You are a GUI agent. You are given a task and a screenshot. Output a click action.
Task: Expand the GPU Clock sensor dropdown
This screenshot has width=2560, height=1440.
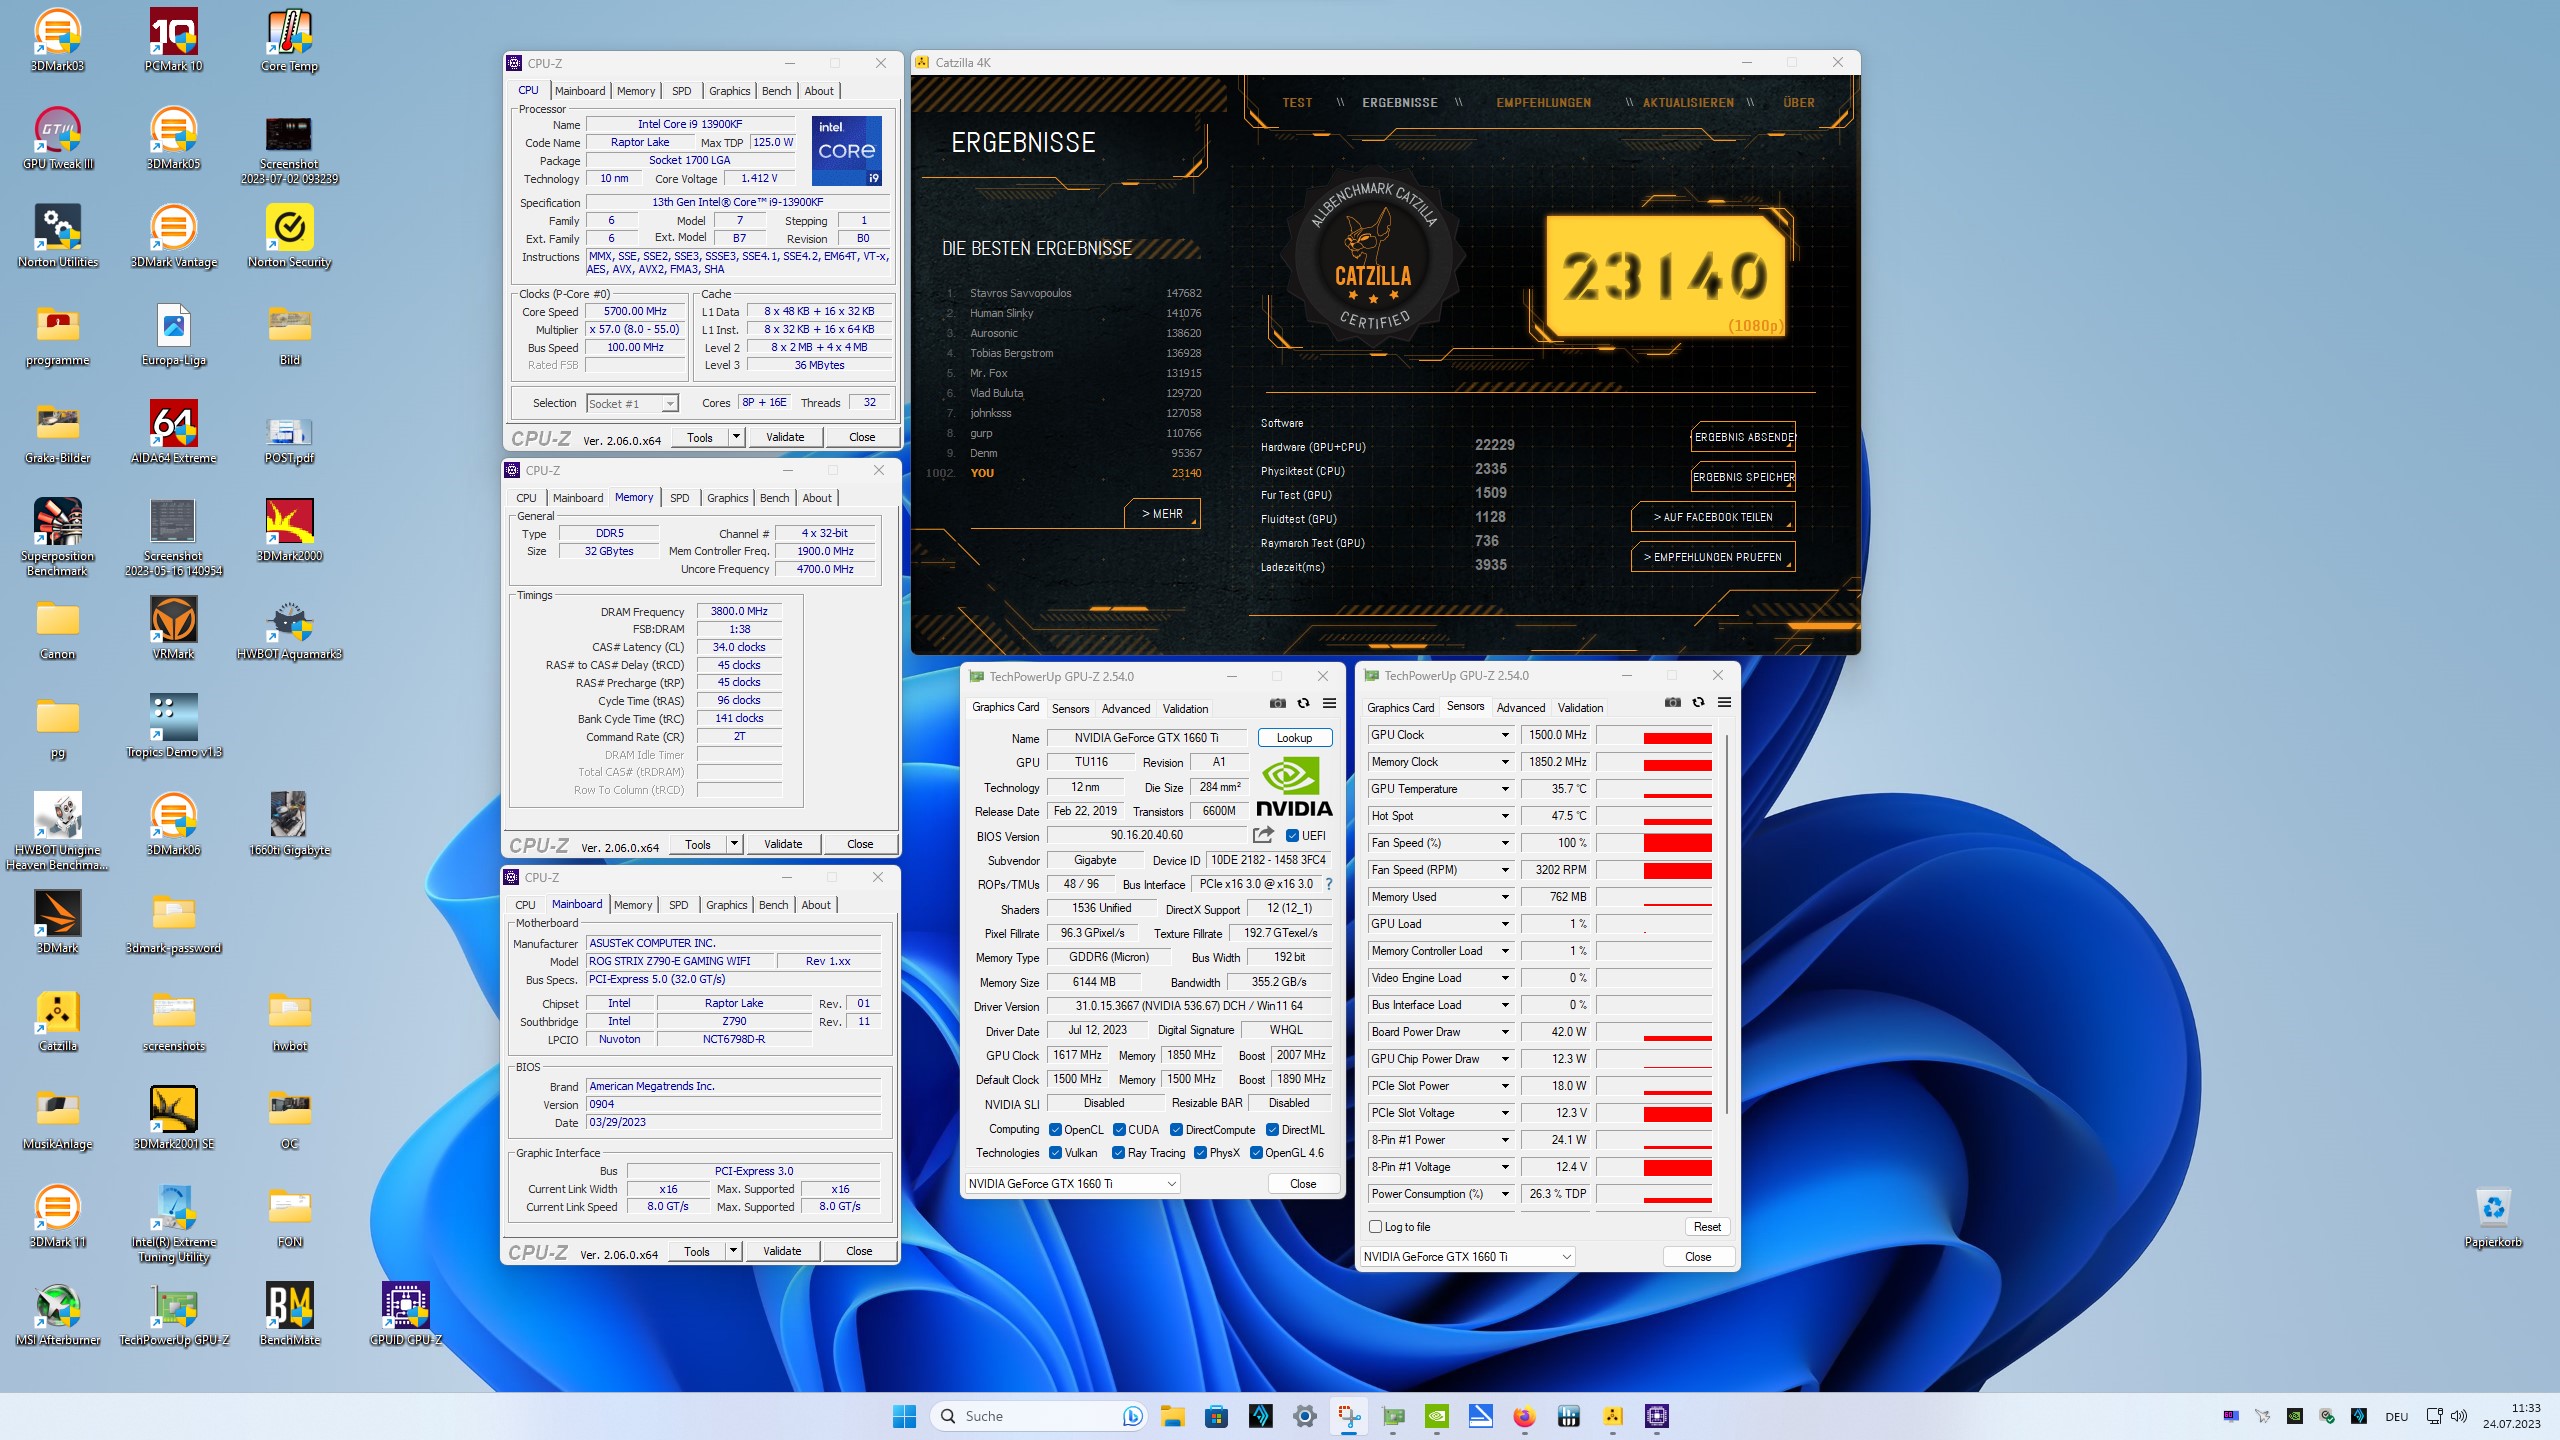pos(1504,735)
